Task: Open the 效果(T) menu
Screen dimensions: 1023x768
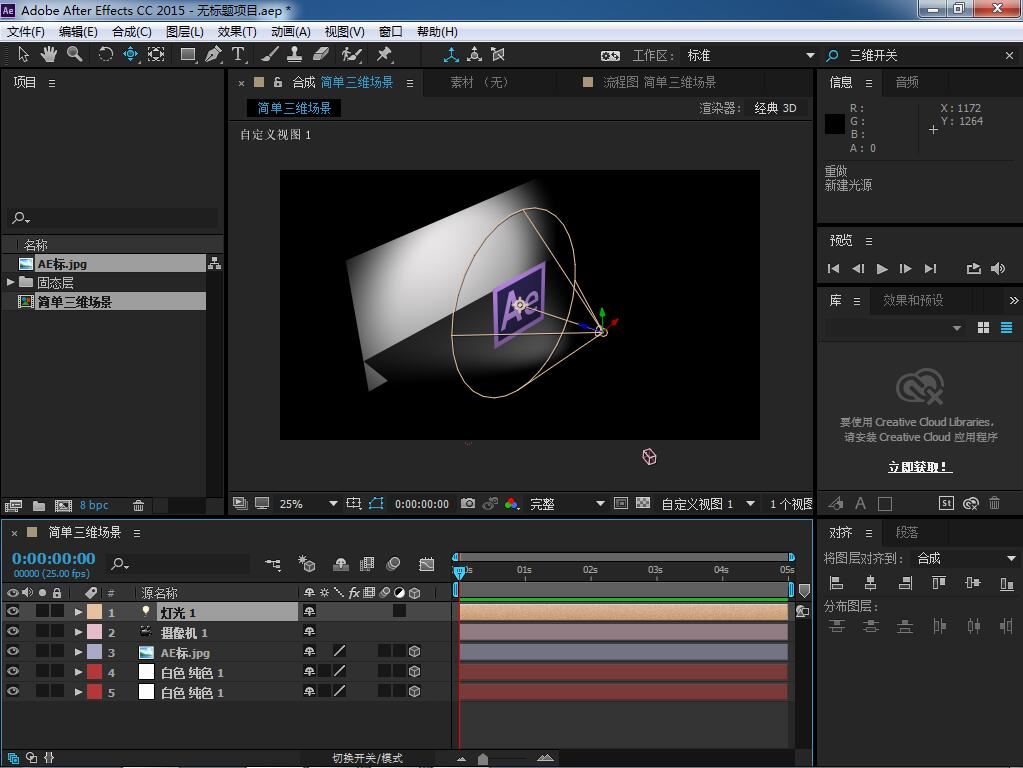Action: tap(237, 31)
